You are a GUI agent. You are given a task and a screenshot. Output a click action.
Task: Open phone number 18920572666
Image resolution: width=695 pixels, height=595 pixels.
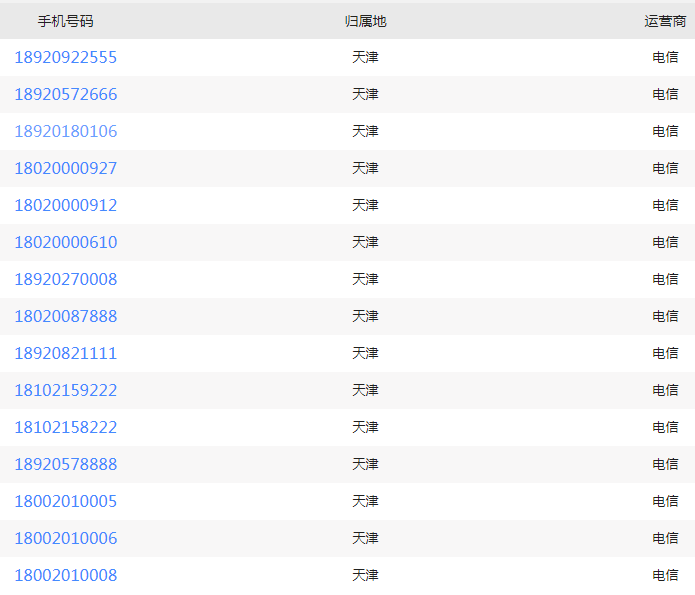pos(66,94)
